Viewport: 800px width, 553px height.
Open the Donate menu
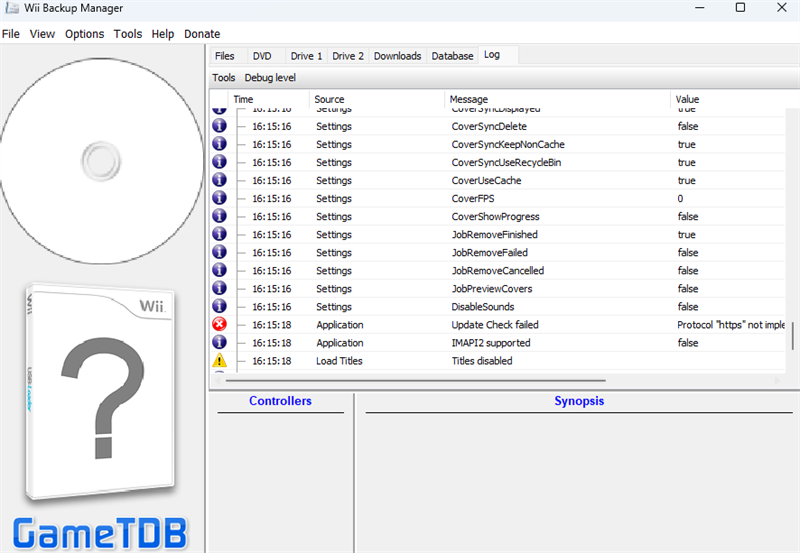coord(203,34)
